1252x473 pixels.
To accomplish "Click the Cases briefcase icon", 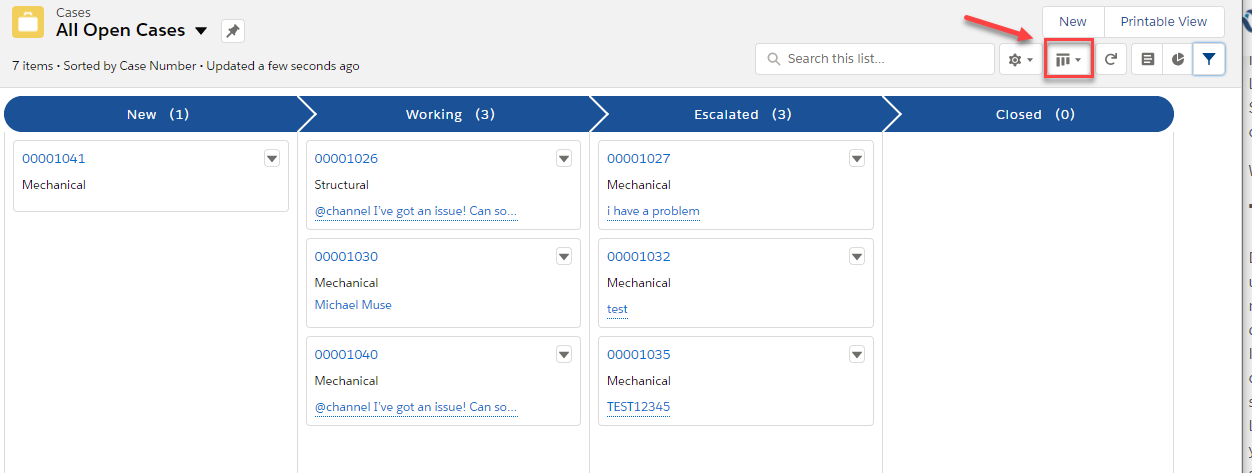I will [28, 22].
